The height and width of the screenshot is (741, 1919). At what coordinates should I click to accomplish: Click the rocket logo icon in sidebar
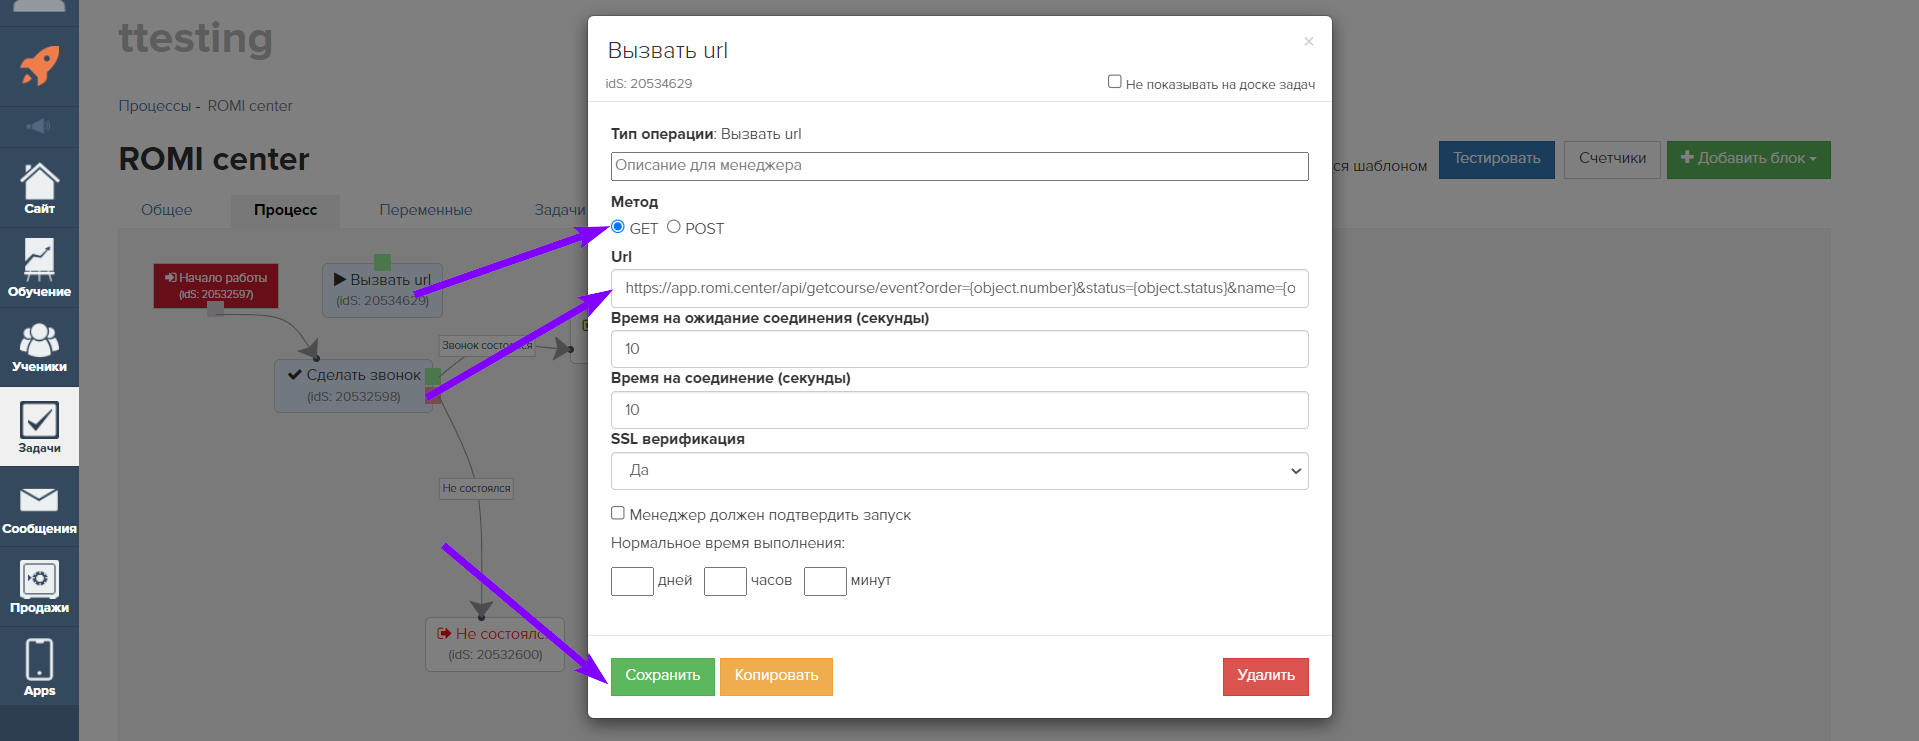pyautogui.click(x=39, y=66)
